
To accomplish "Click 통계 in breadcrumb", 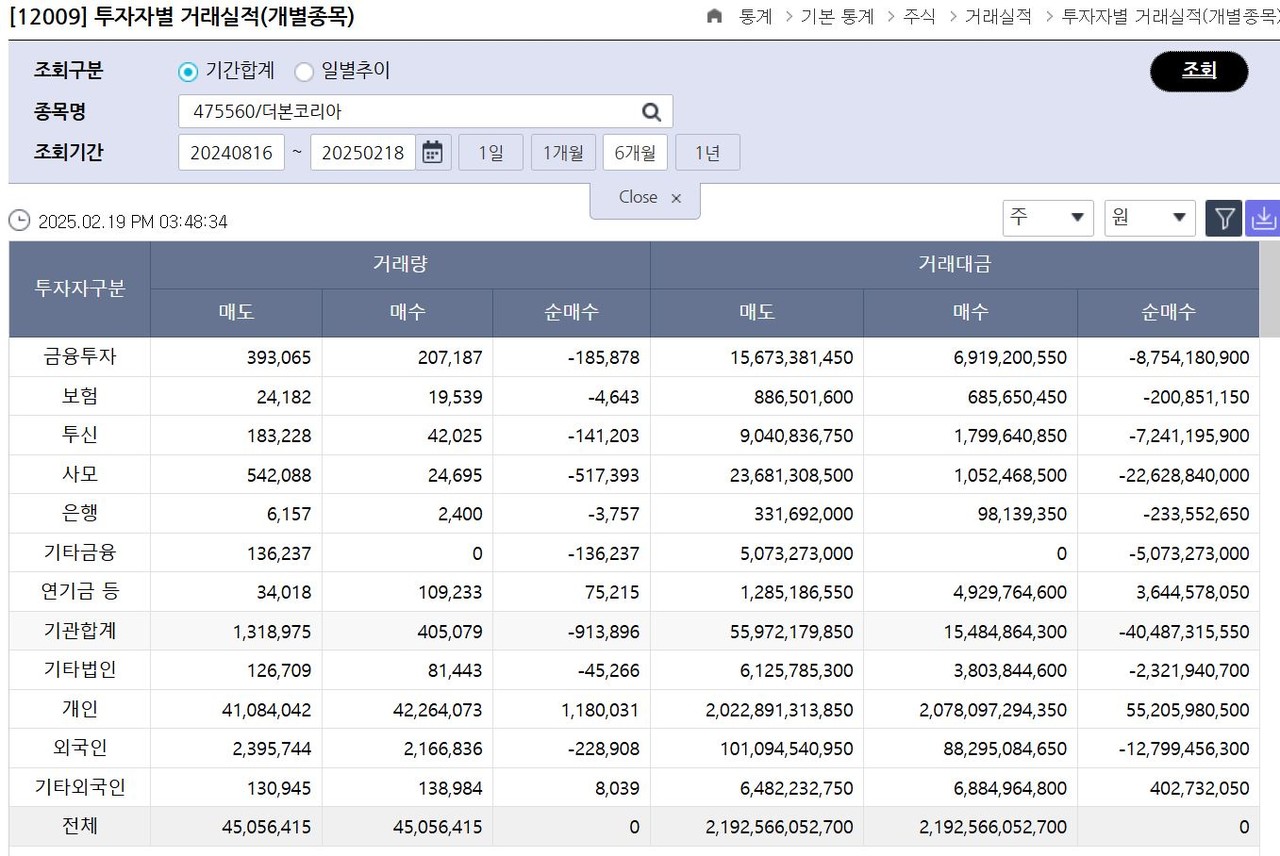I will 755,16.
